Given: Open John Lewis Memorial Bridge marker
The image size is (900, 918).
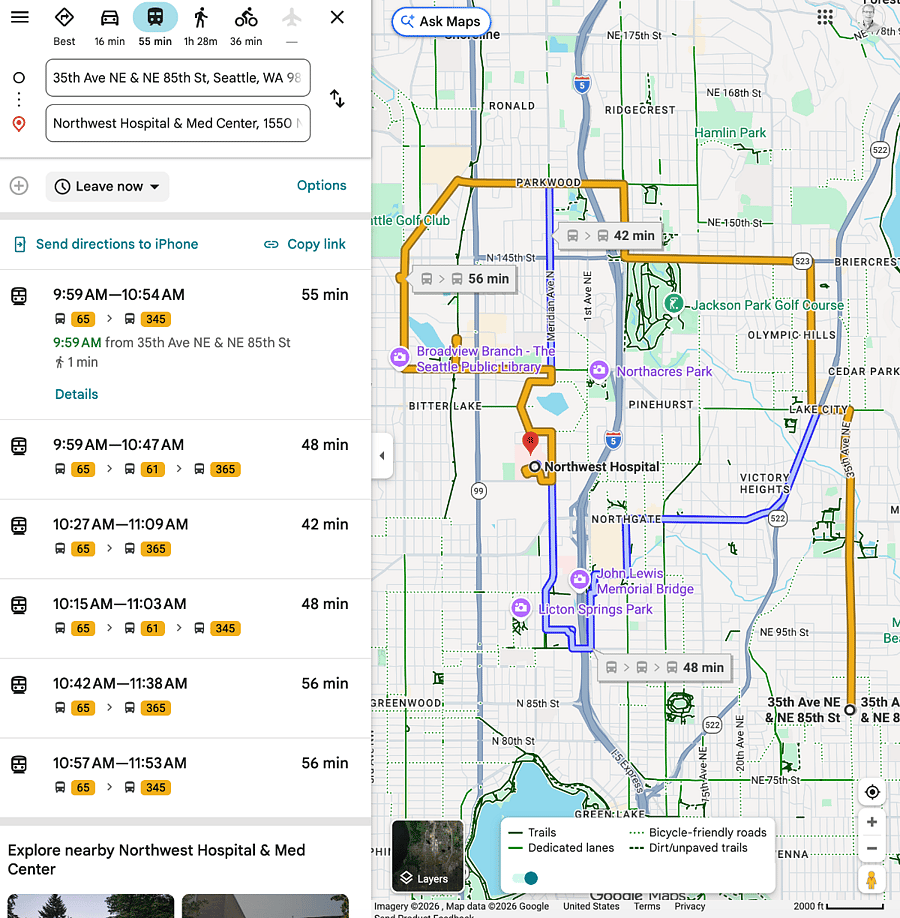Looking at the screenshot, I should pyautogui.click(x=579, y=580).
